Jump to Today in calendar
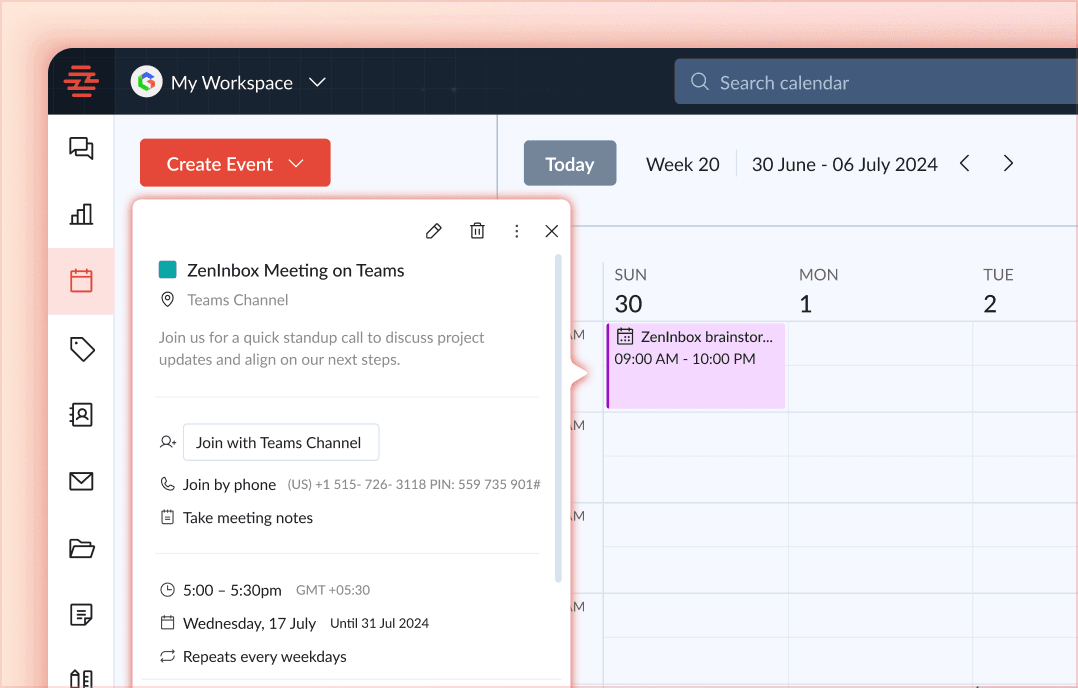The height and width of the screenshot is (688, 1078). (x=570, y=164)
